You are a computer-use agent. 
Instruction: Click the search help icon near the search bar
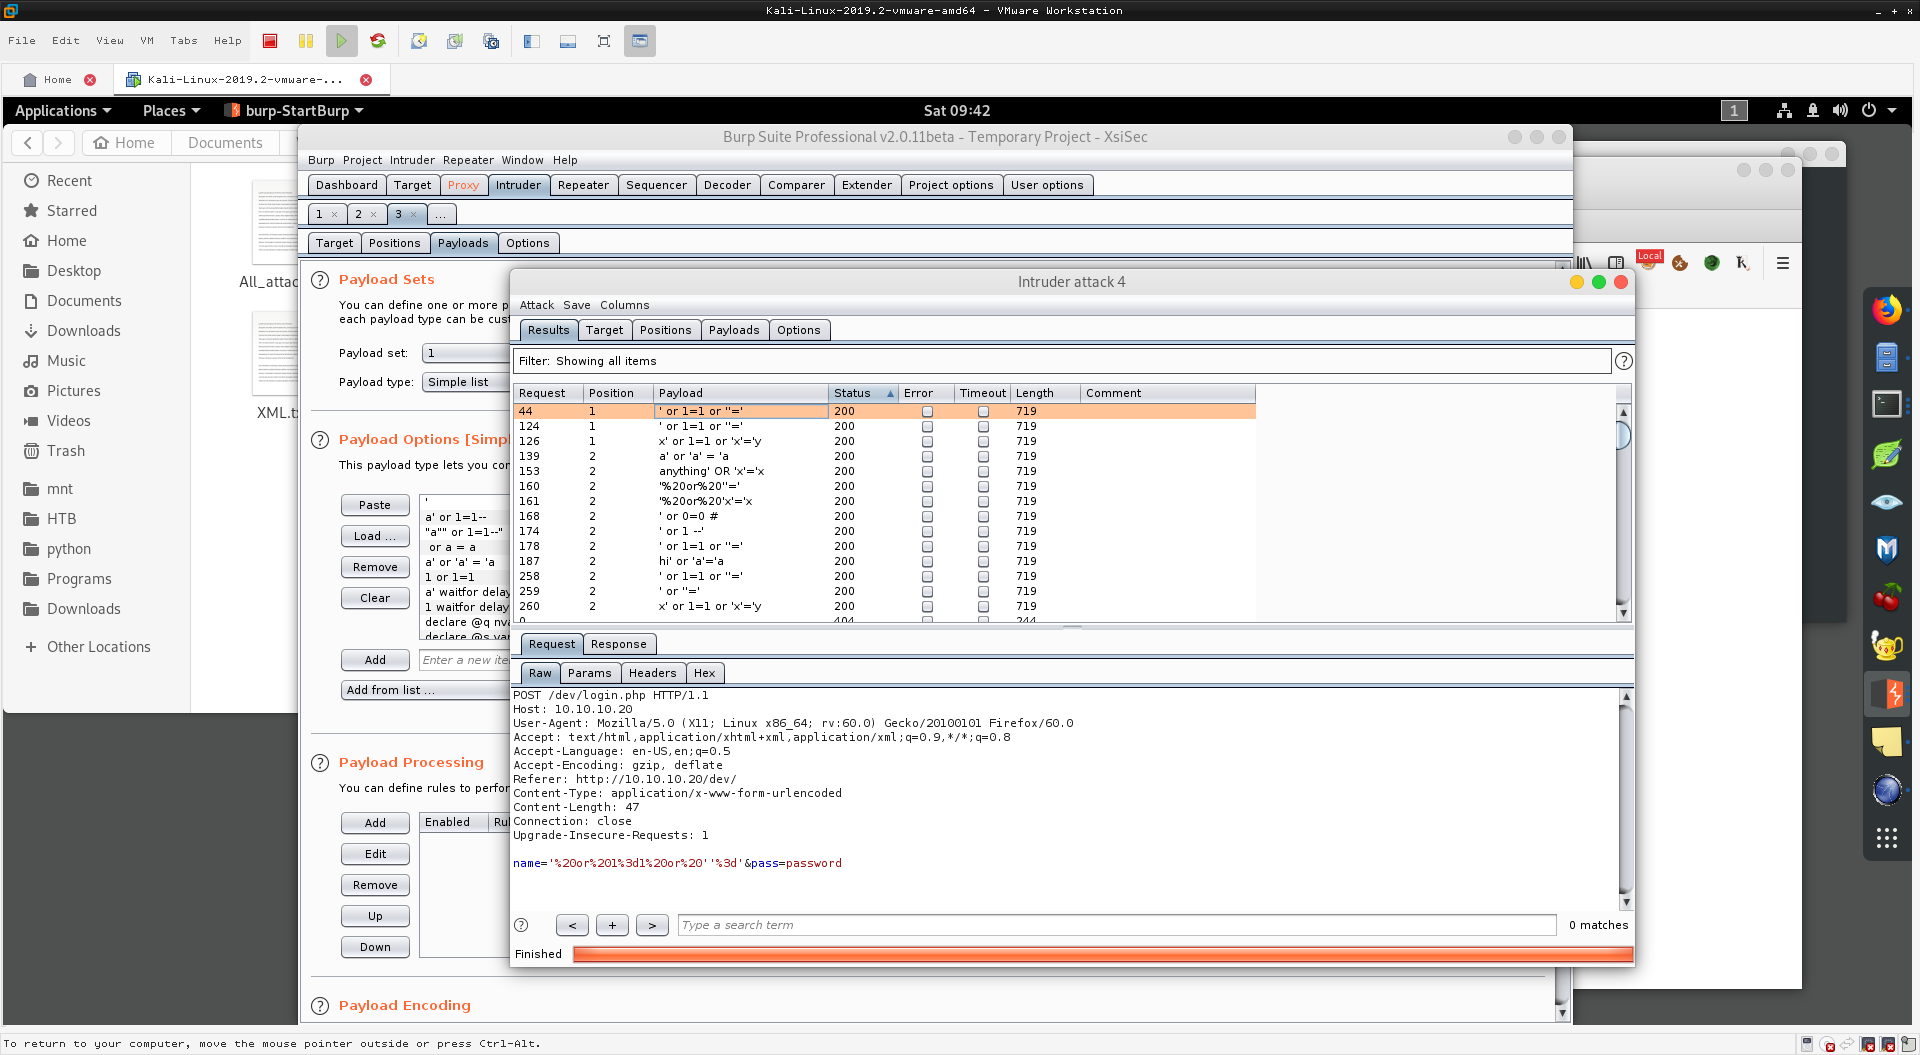click(521, 925)
